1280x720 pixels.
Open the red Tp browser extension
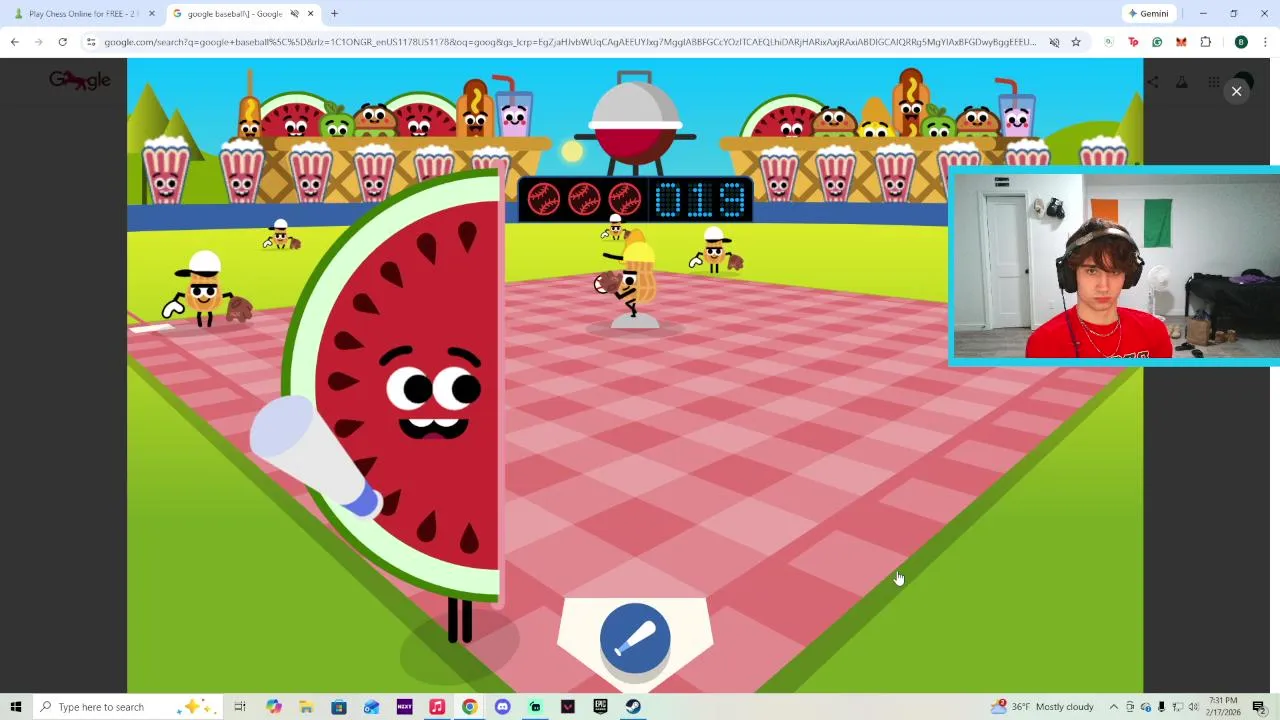[1133, 42]
